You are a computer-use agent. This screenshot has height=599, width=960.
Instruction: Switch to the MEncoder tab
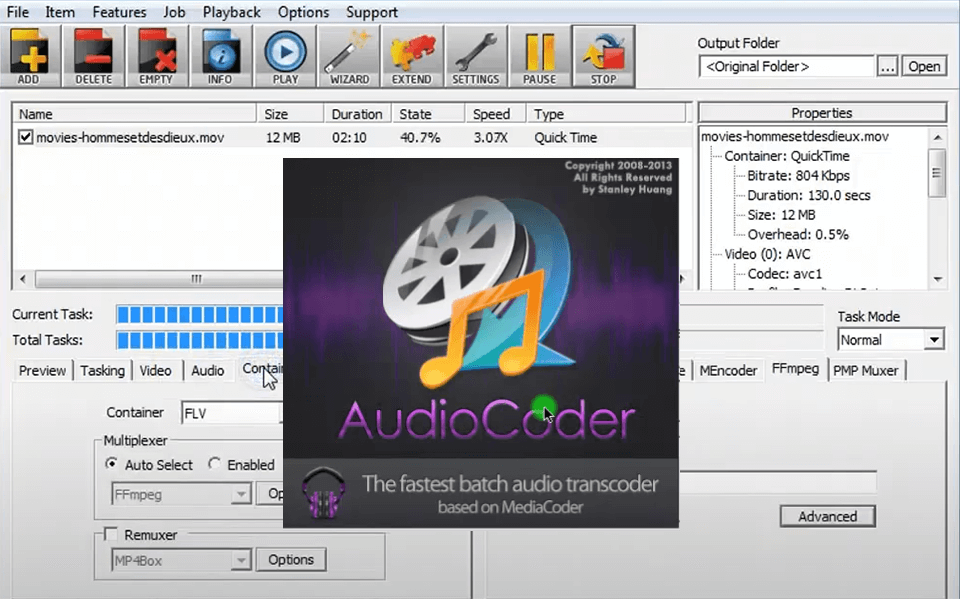pyautogui.click(x=728, y=371)
